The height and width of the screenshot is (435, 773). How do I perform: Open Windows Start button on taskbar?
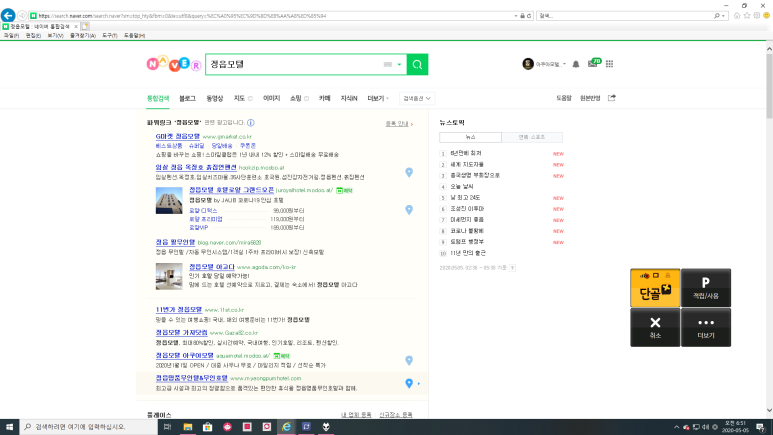(x=9, y=427)
